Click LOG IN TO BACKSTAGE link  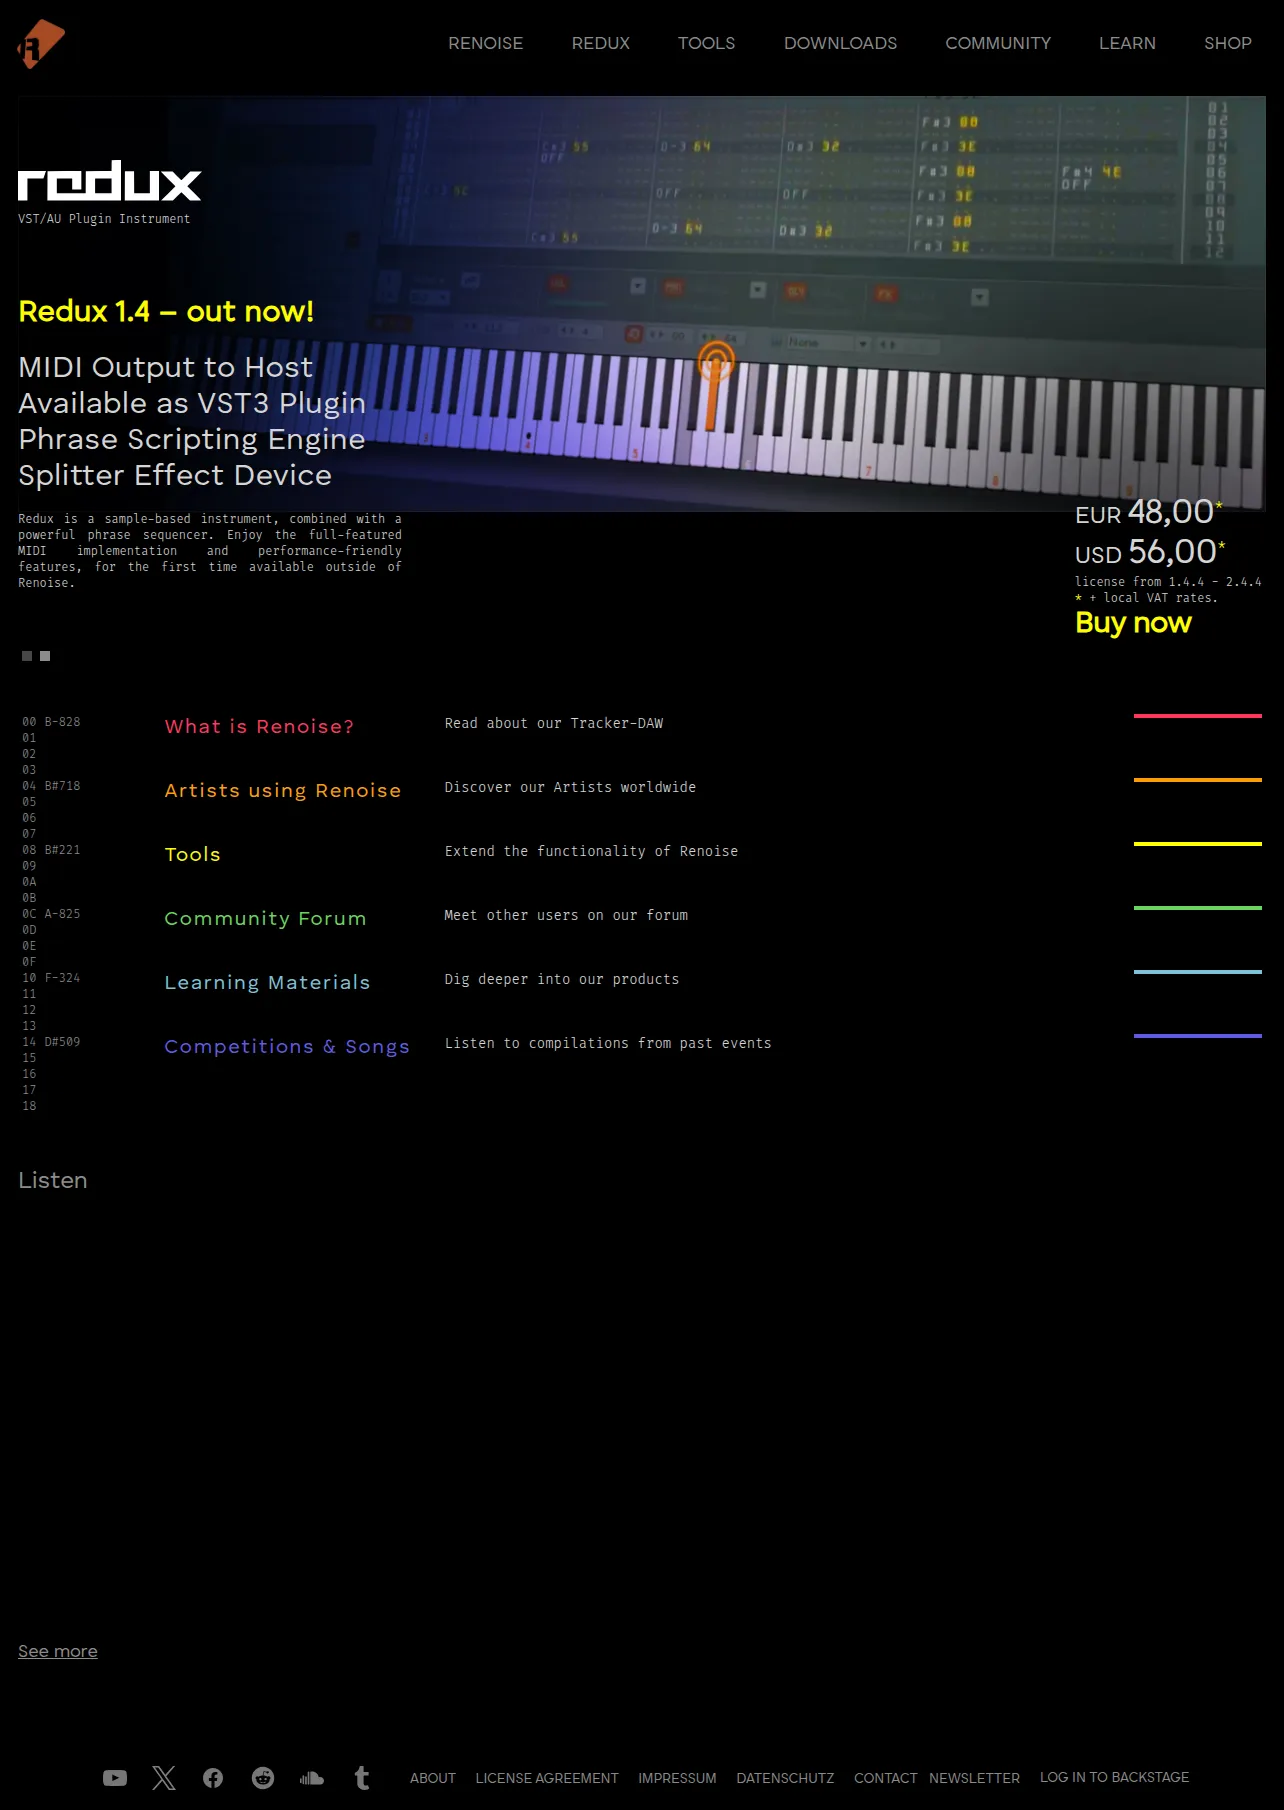tap(1115, 1777)
